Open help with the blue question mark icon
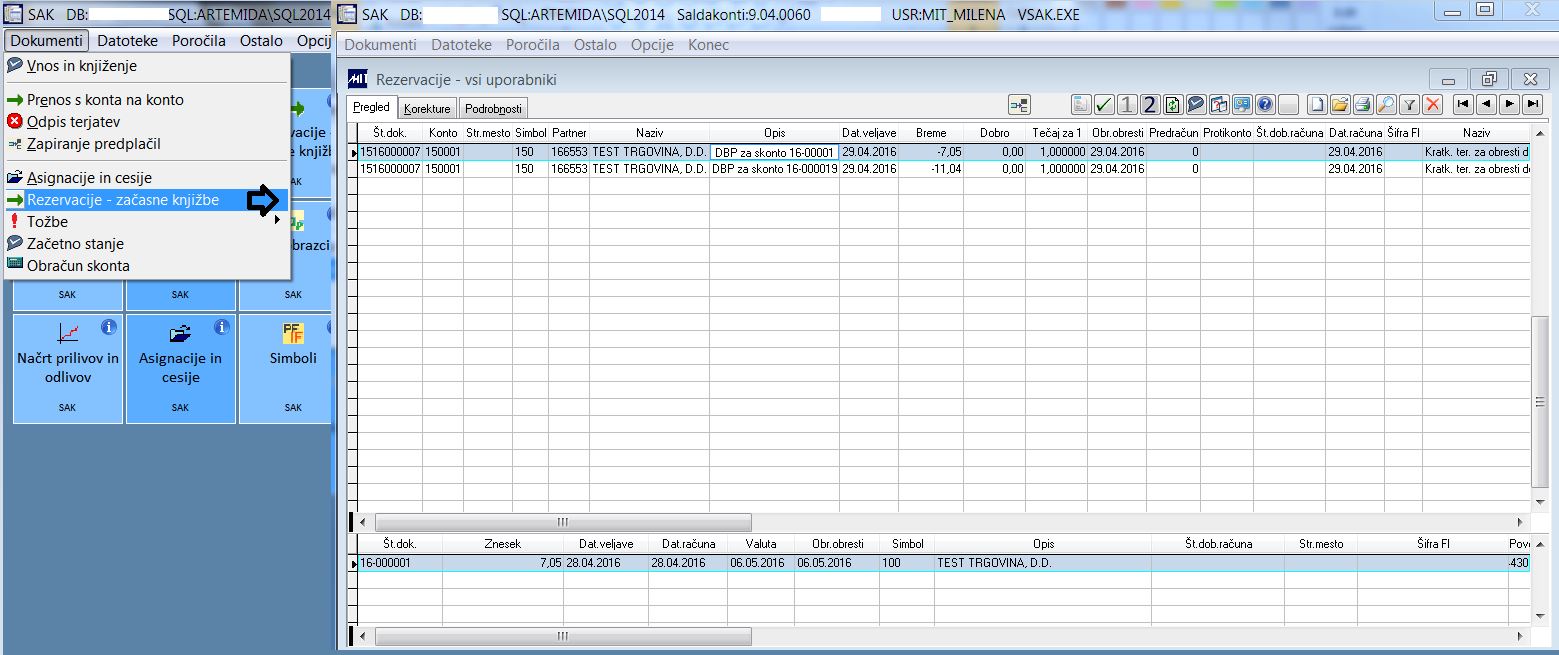This screenshot has height=655, width=1559. [1265, 105]
